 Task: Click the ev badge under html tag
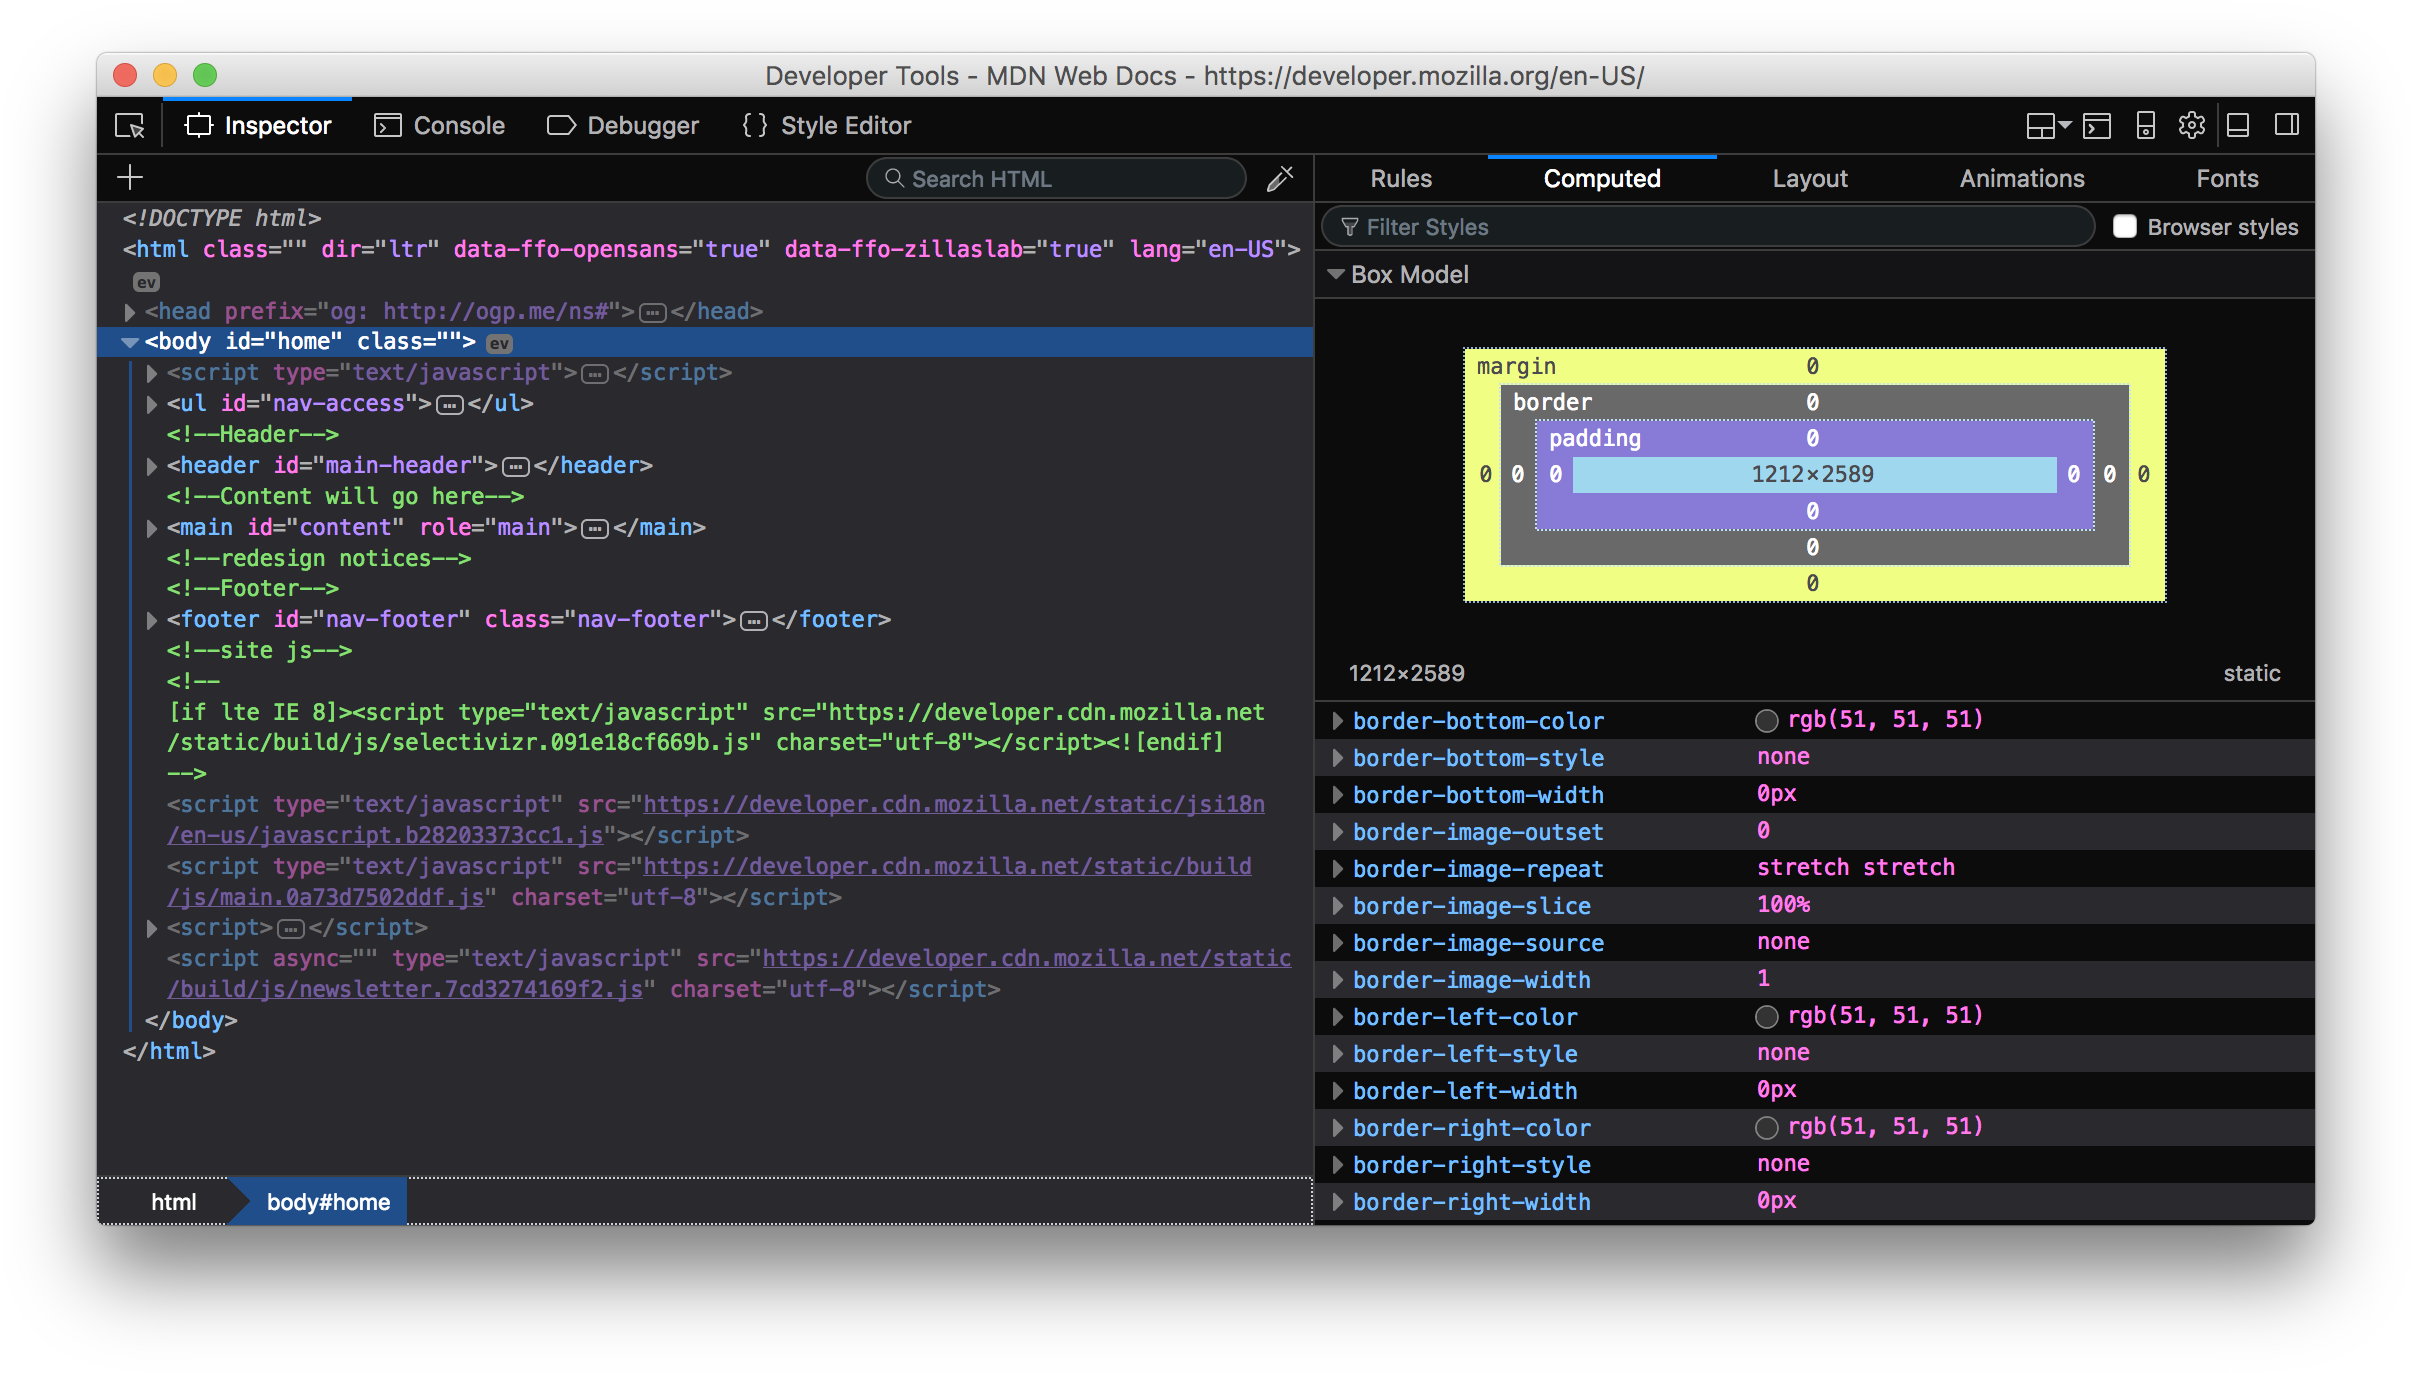(x=146, y=282)
